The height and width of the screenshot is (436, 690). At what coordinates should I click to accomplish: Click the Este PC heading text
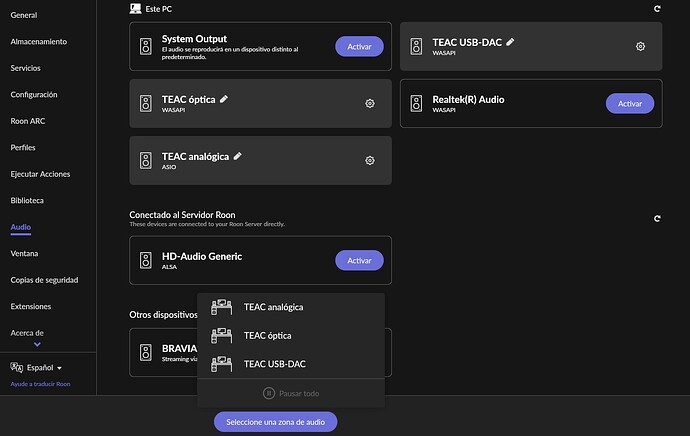coord(158,9)
